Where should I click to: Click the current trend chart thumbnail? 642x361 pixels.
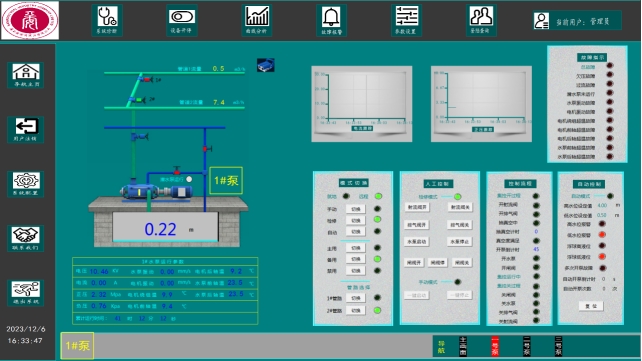point(362,104)
